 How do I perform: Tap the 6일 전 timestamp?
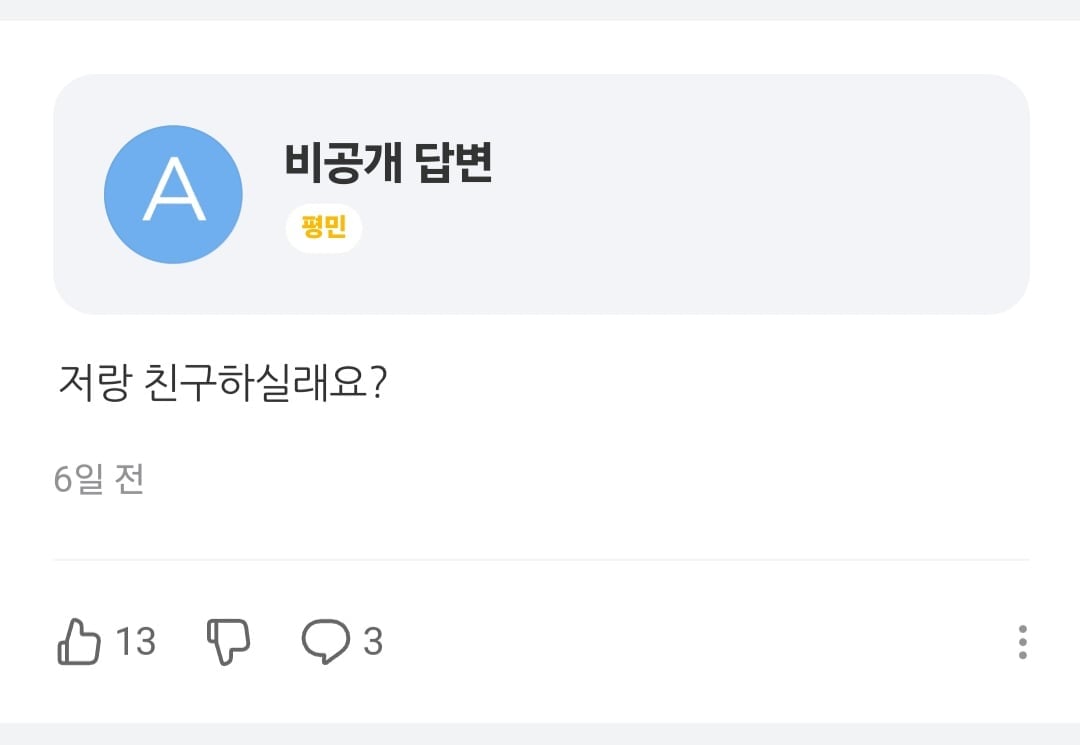pyautogui.click(x=99, y=479)
